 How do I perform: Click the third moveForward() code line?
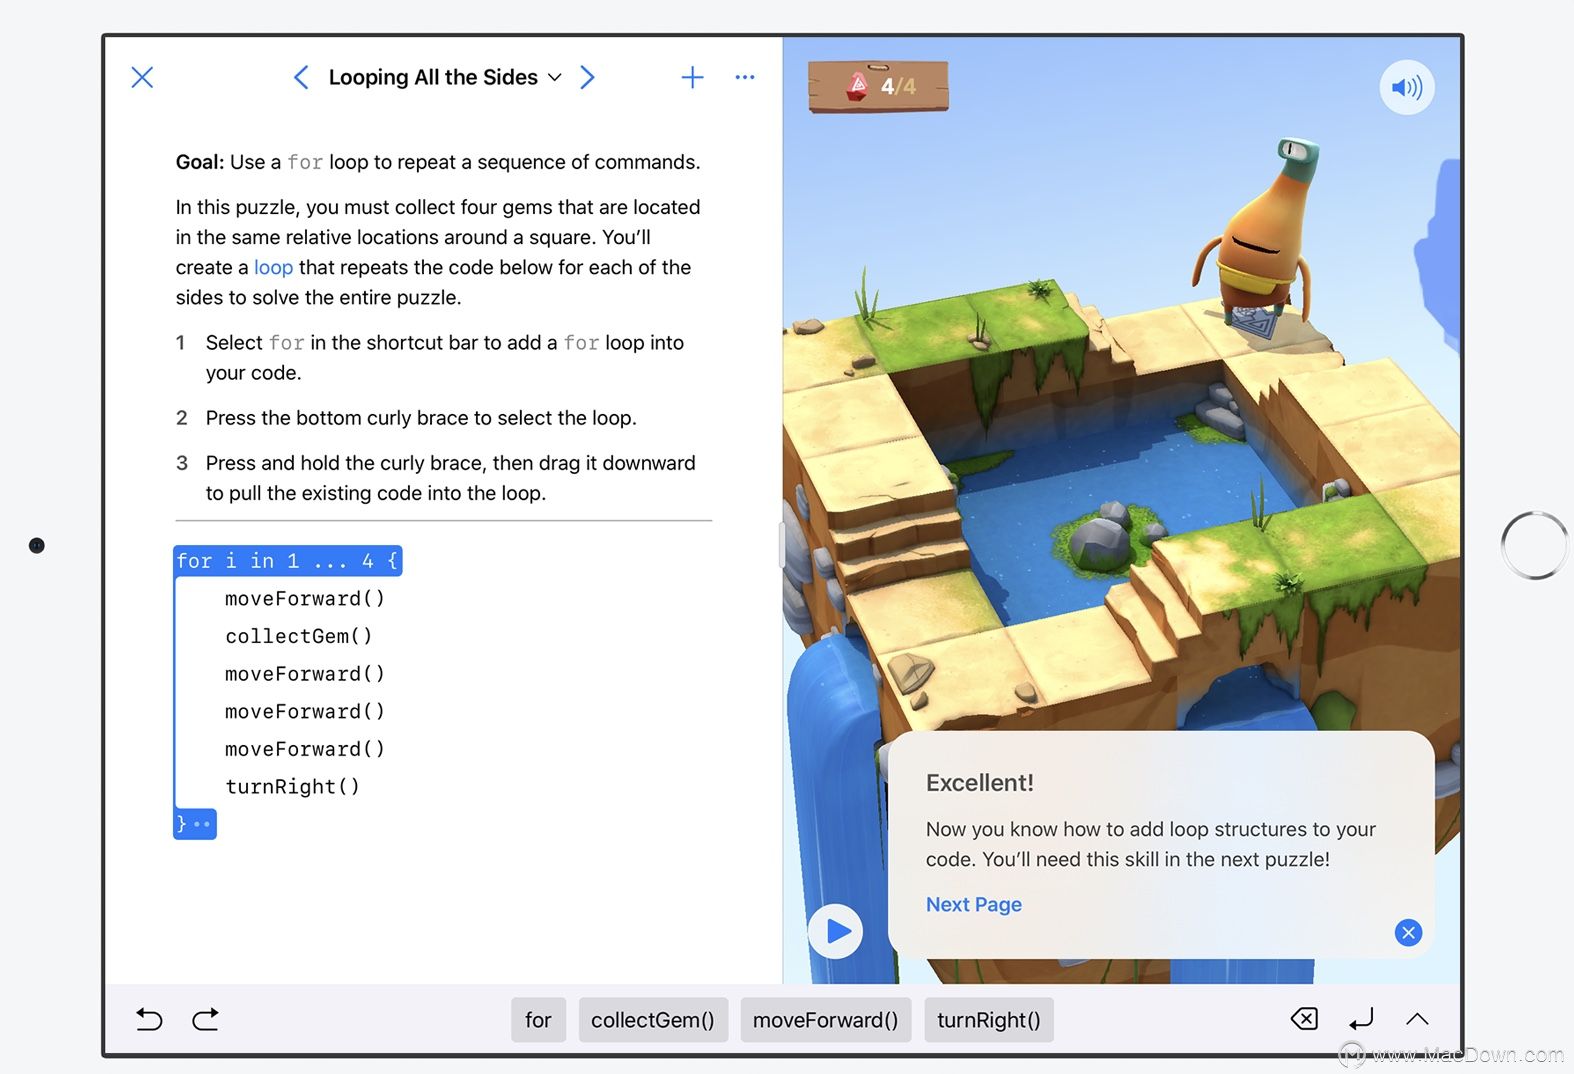coord(304,711)
